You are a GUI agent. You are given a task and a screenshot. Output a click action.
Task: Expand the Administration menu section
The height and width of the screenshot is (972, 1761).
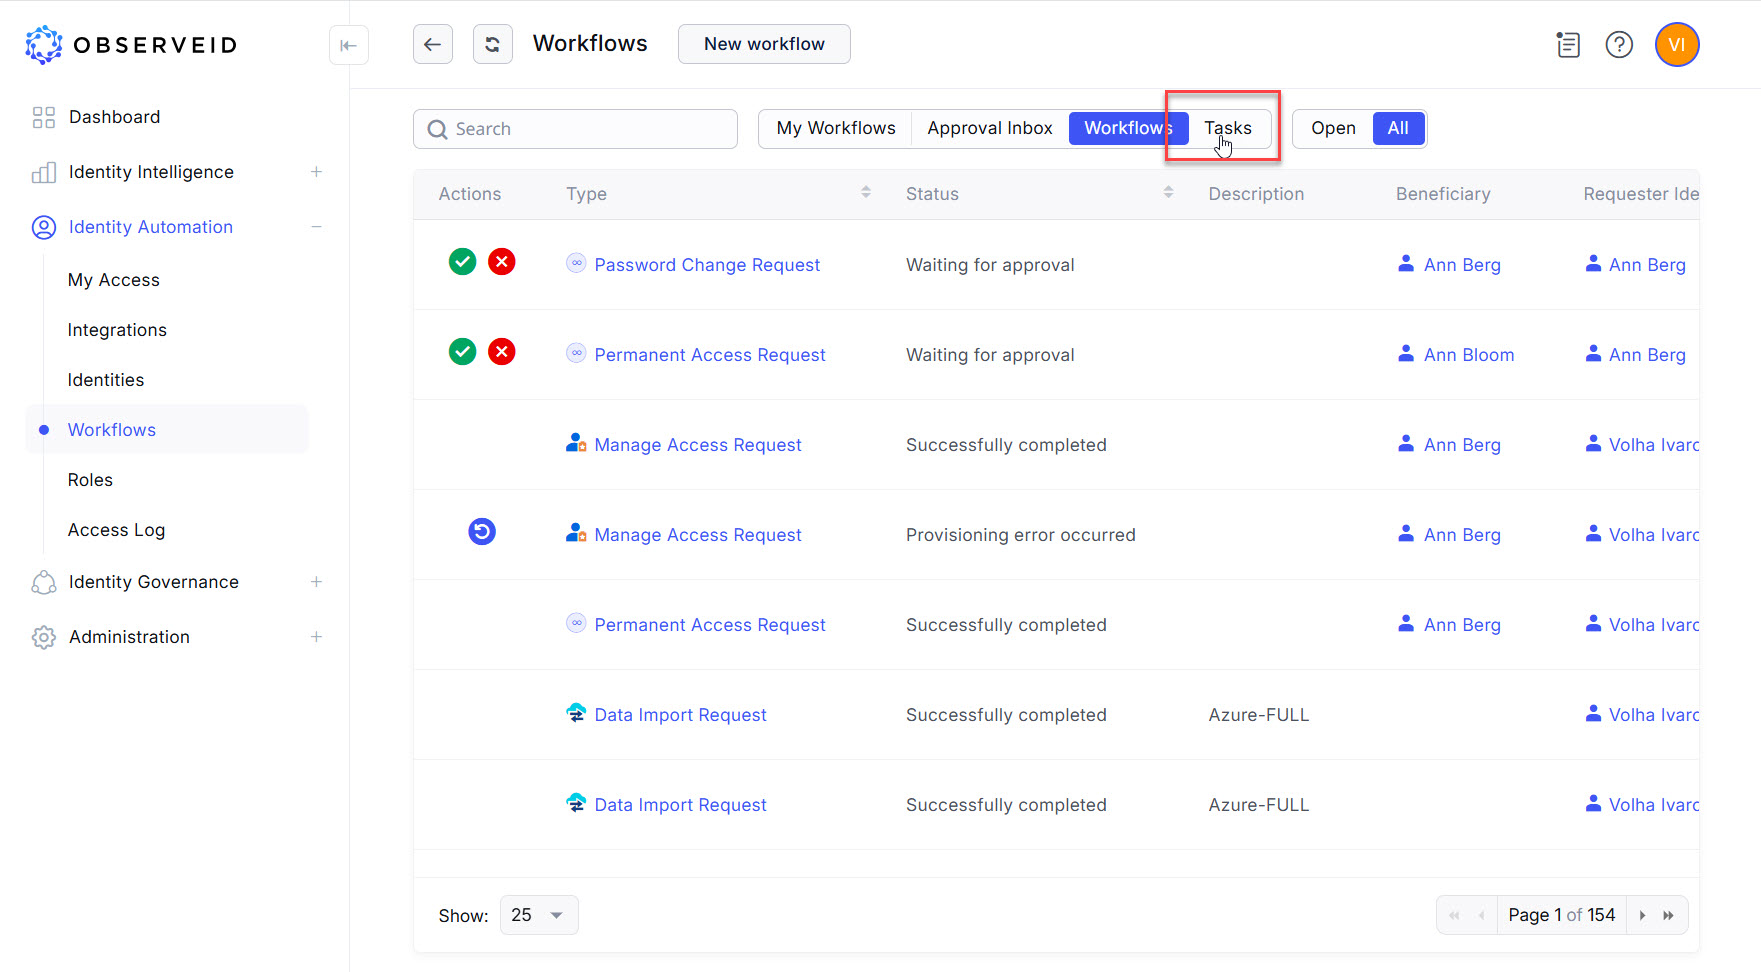tap(316, 637)
